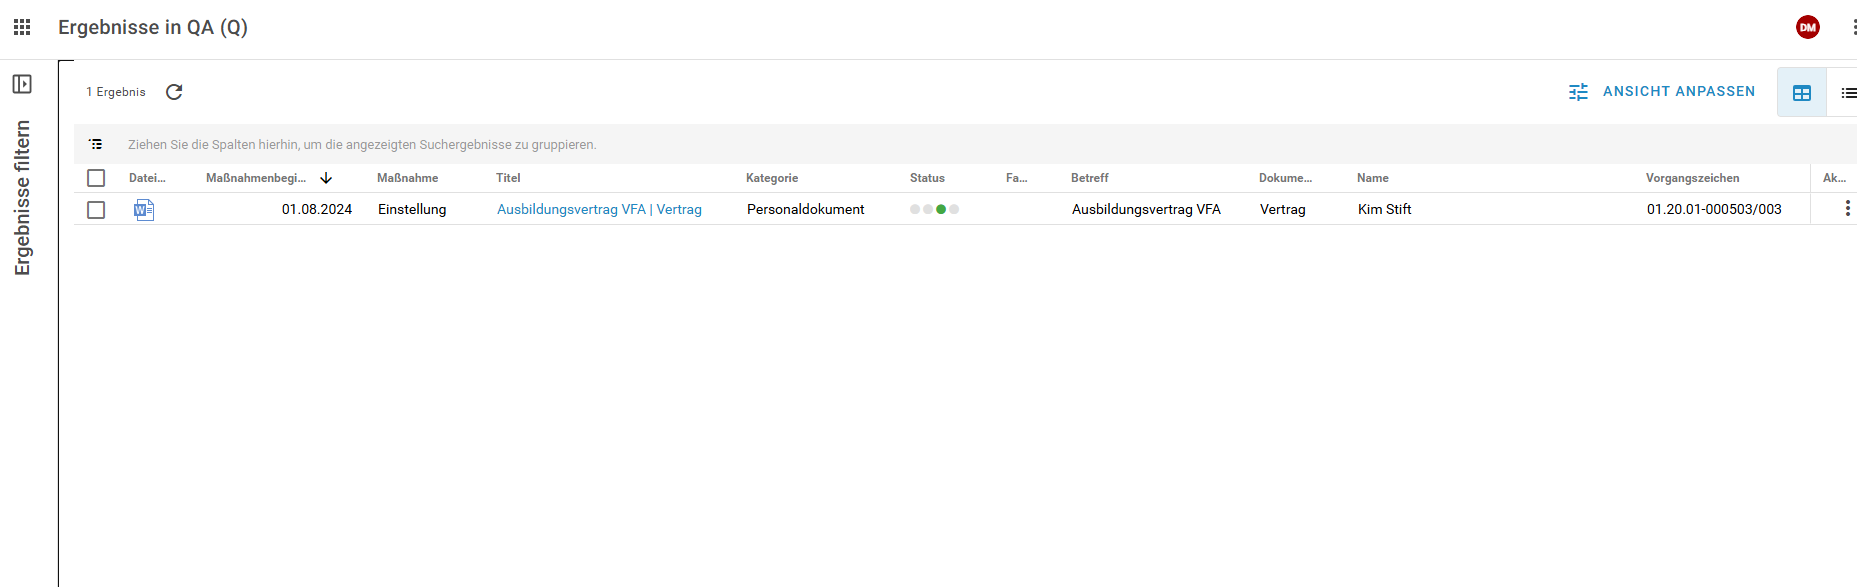Click the Vorgangszeichen 01.20.01-000503/003 cell
The height and width of the screenshot is (587, 1857).
tap(1713, 209)
